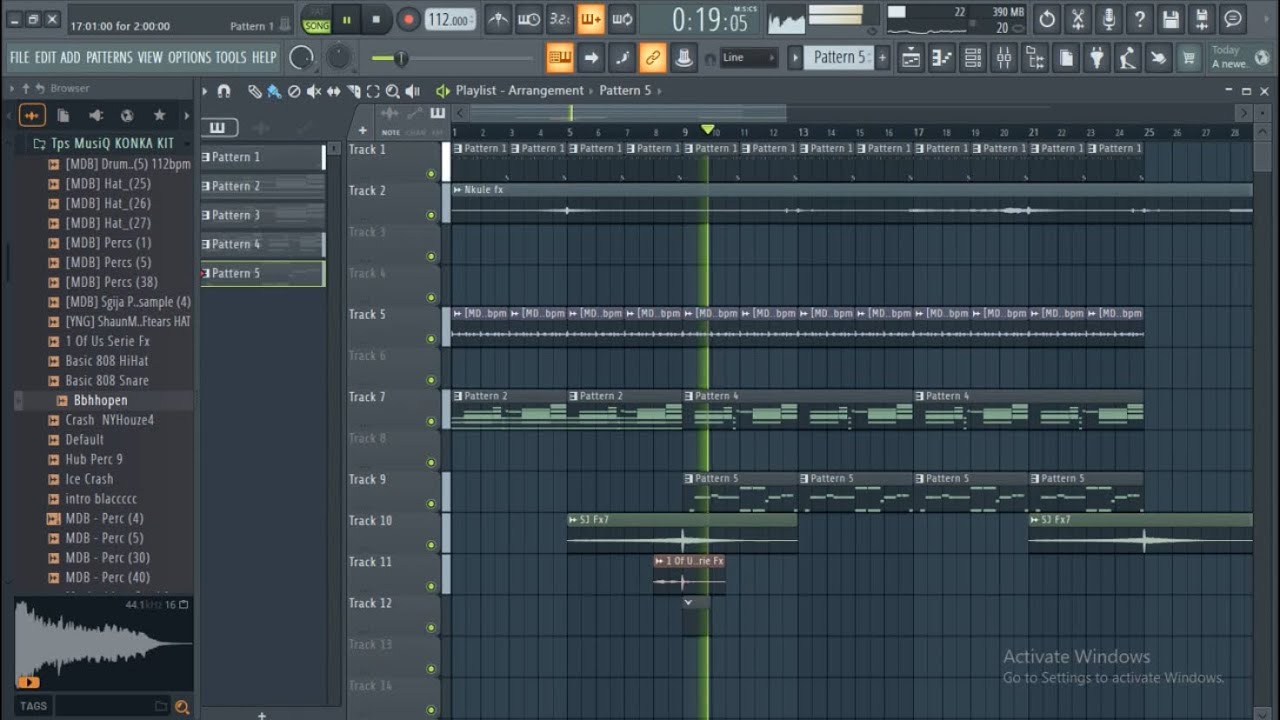Viewport: 1280px width, 720px height.
Task: Open the Plugin picker plug icon
Action: pyautogui.click(x=1097, y=58)
